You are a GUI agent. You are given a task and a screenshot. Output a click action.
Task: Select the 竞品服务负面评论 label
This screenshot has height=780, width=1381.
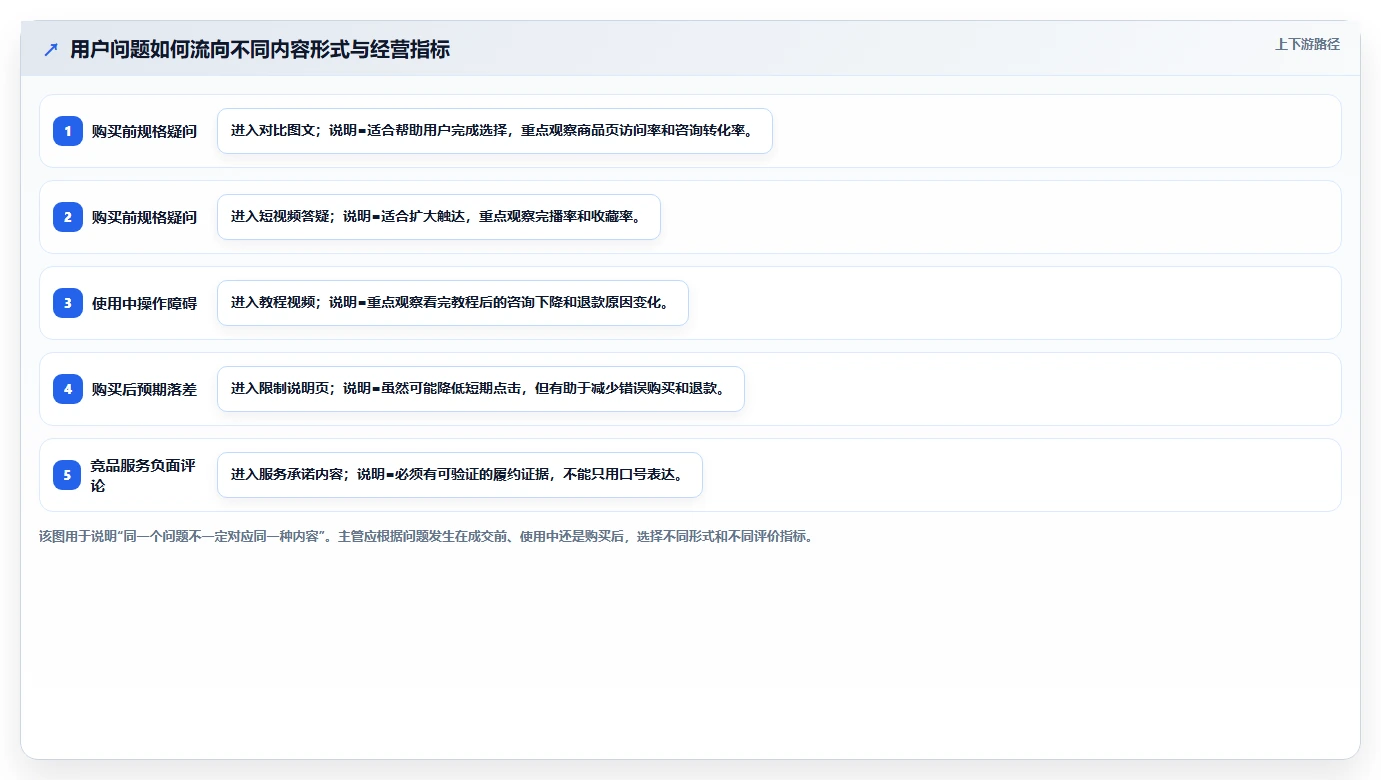(x=144, y=475)
